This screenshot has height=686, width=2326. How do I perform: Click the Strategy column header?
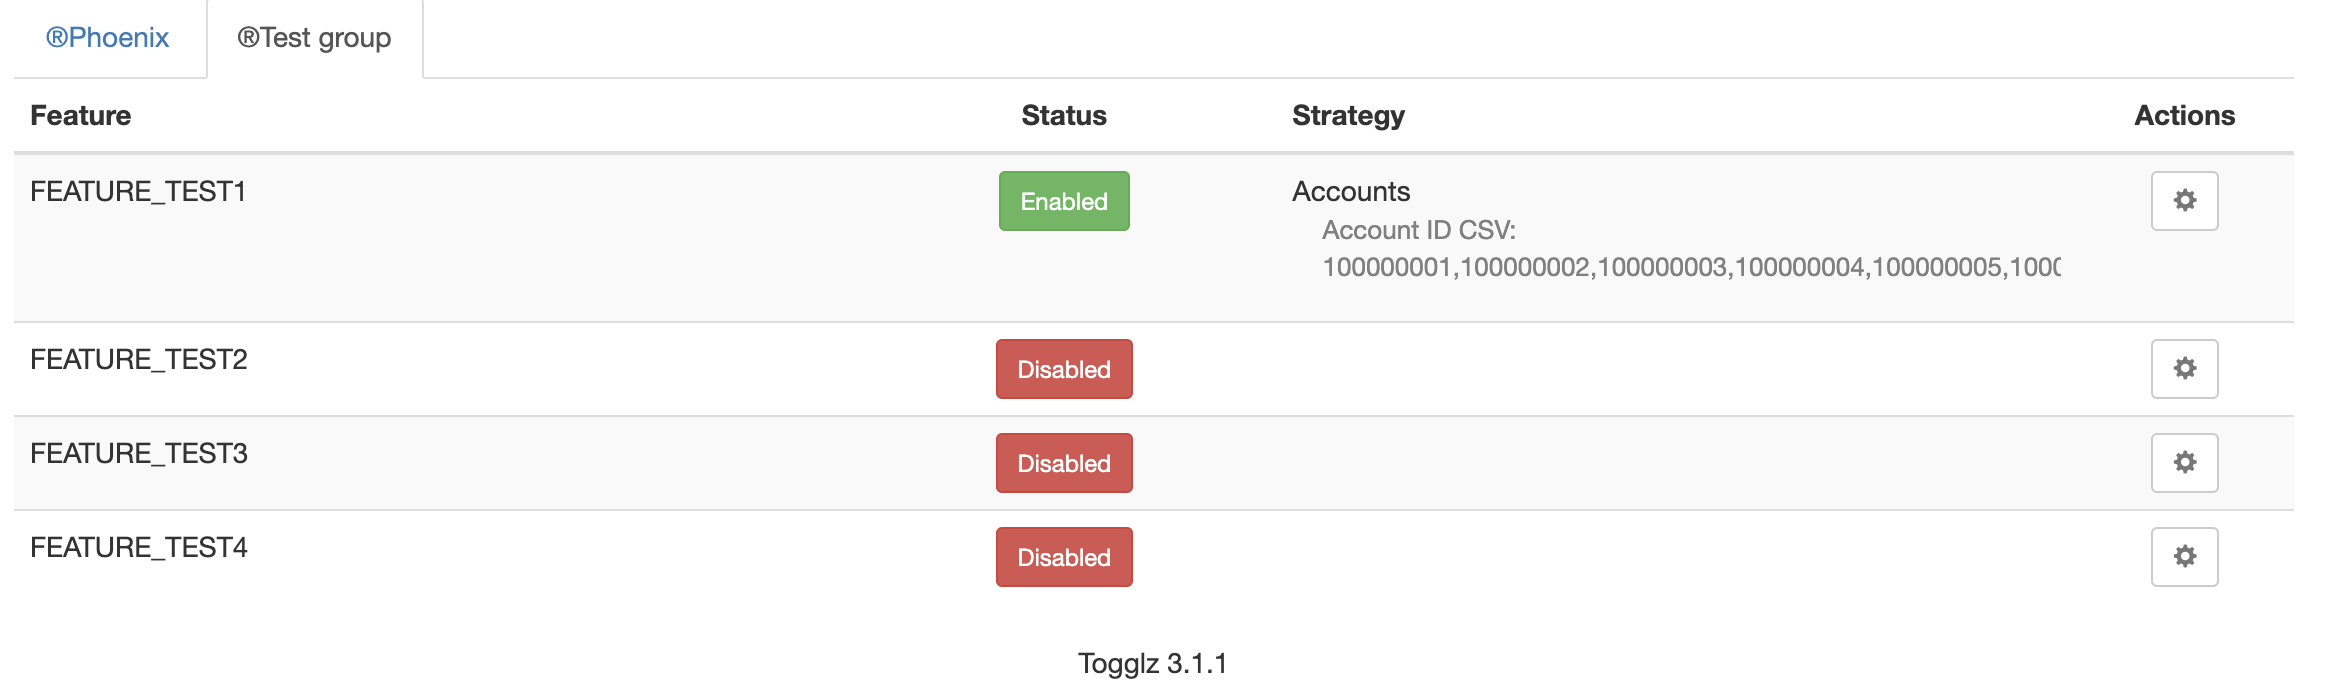pyautogui.click(x=1349, y=115)
